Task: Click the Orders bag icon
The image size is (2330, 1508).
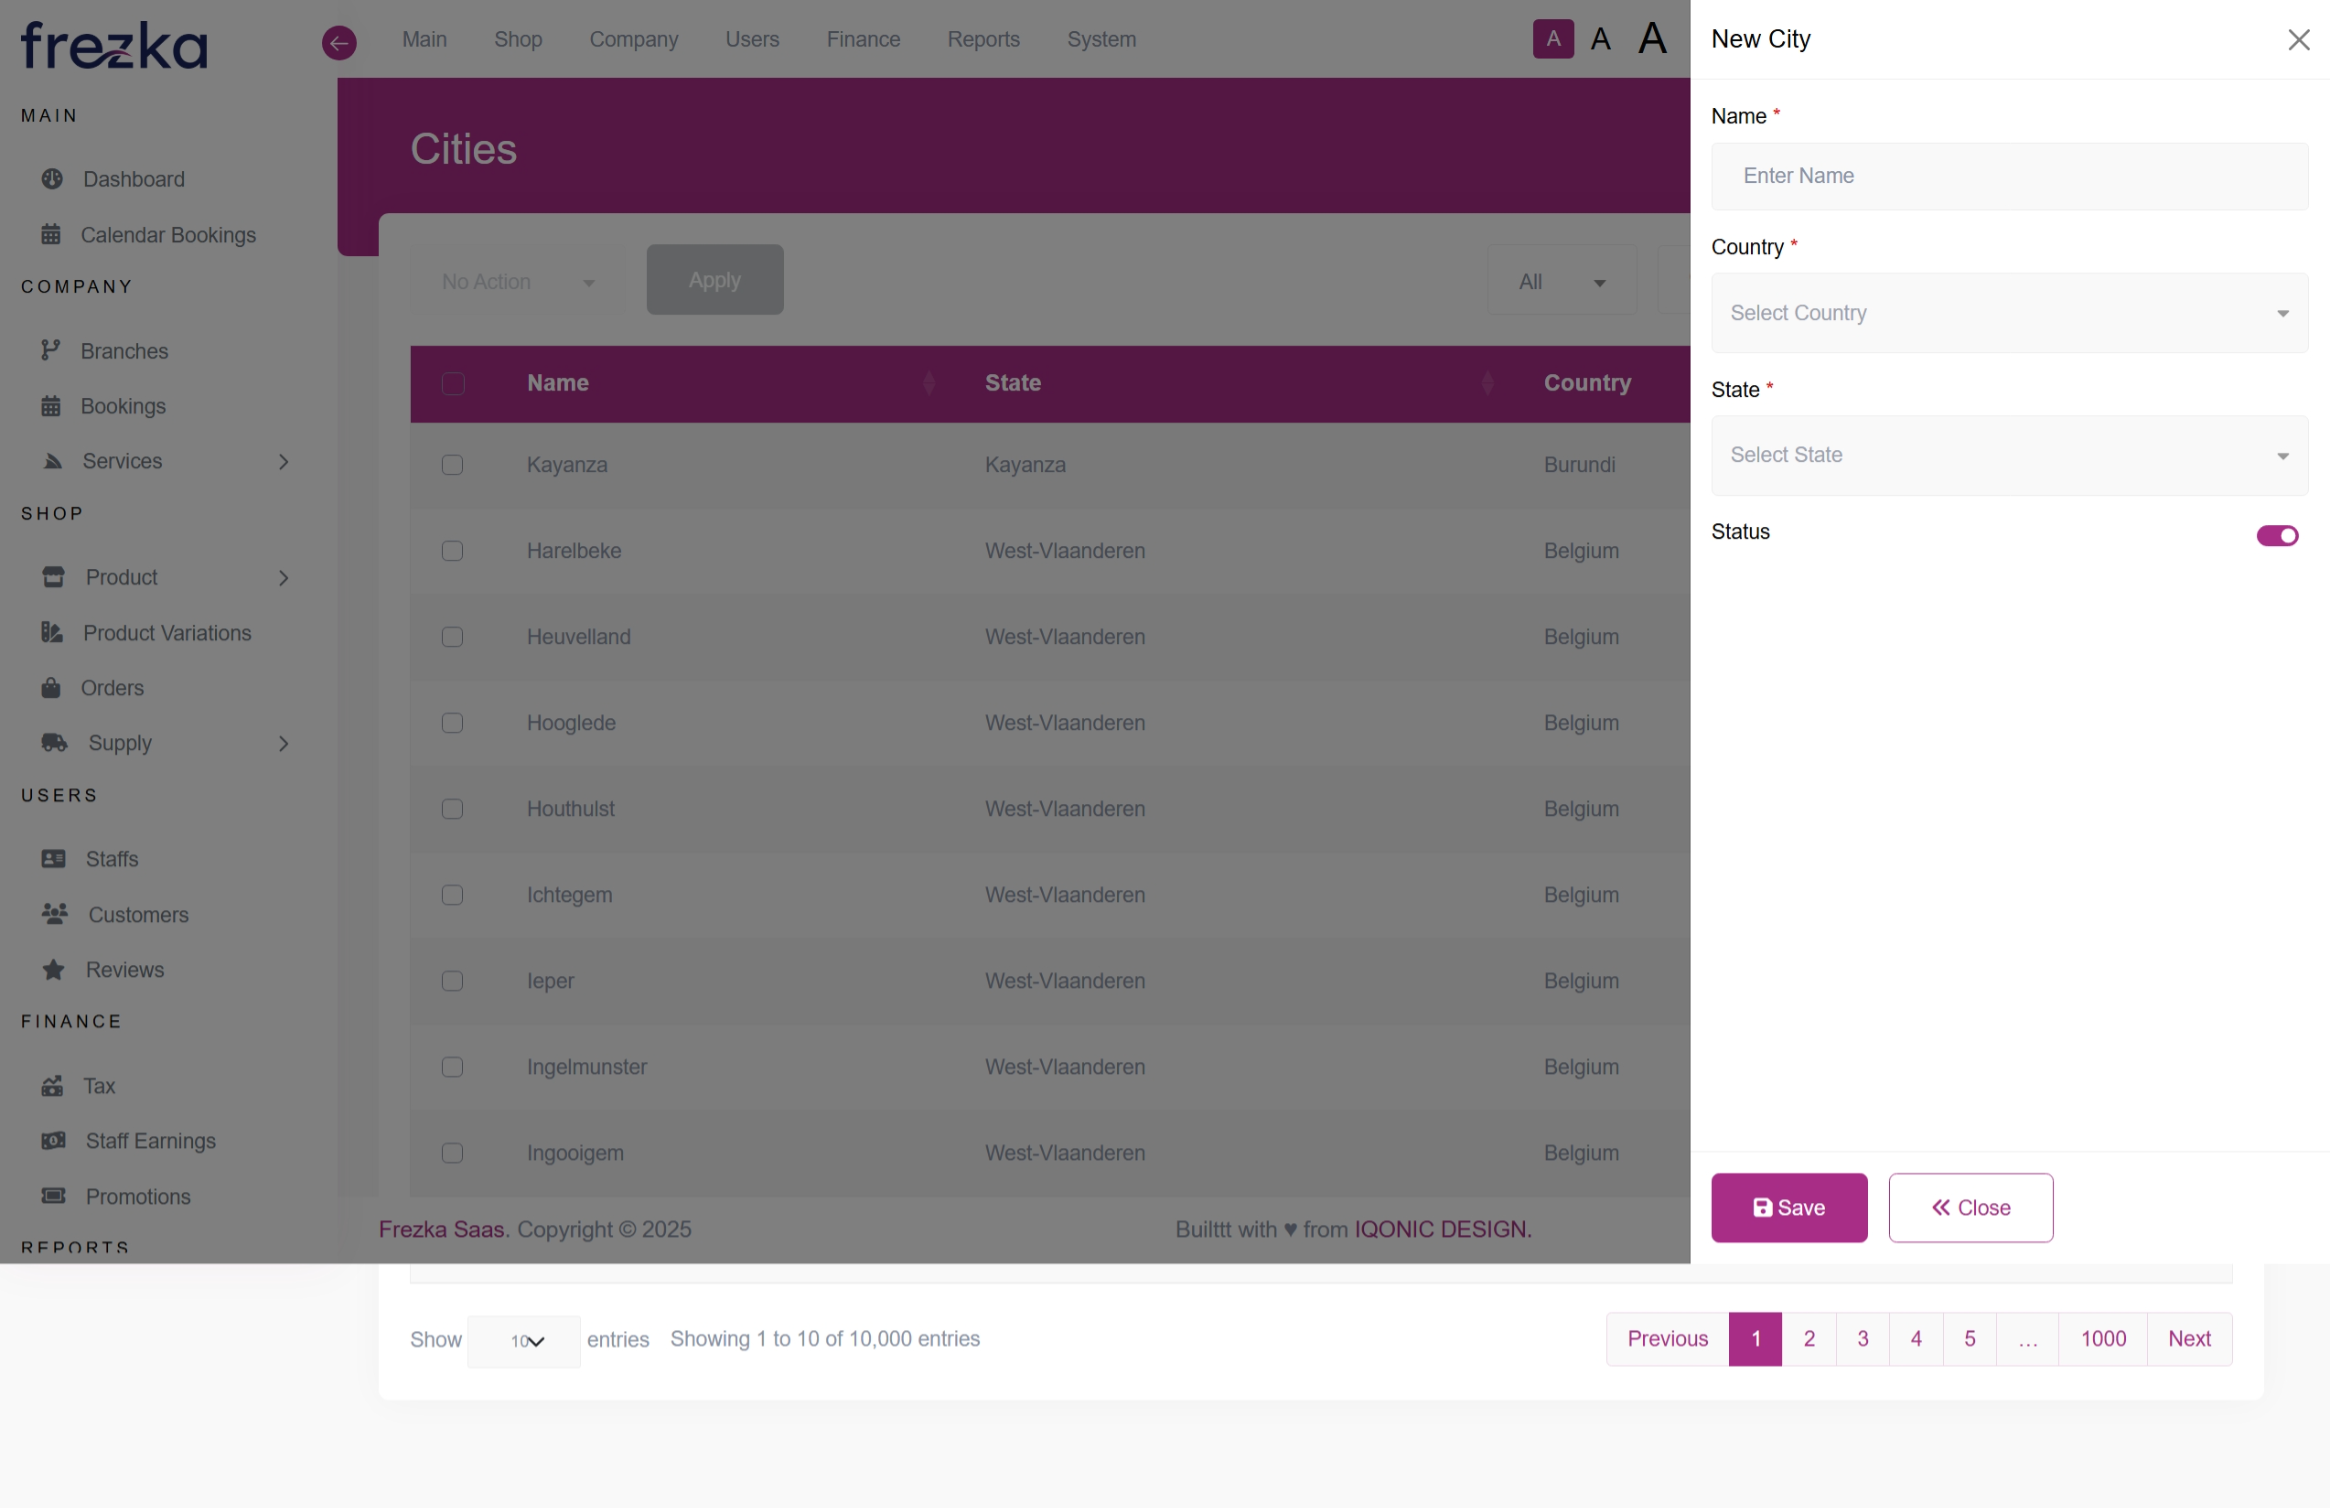Action: tap(51, 688)
